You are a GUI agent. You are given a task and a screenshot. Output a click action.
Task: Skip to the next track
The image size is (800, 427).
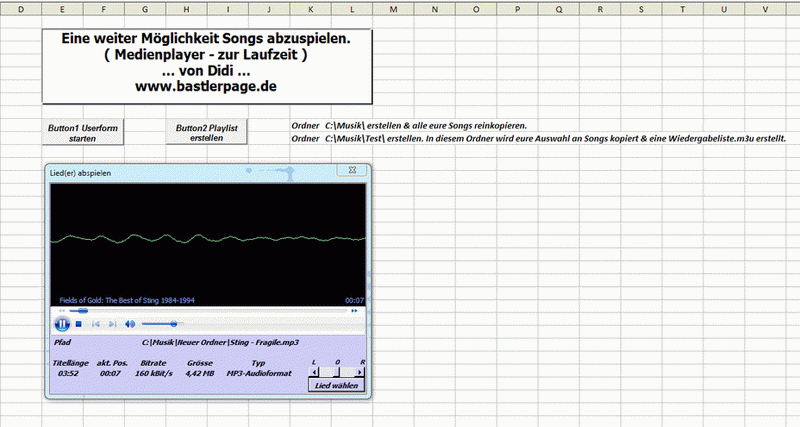(113, 324)
